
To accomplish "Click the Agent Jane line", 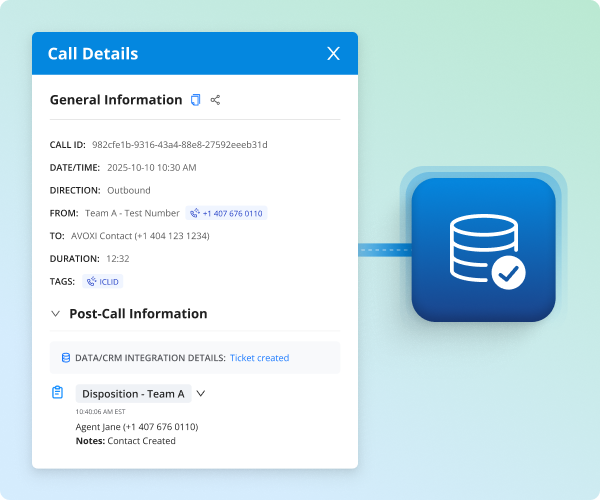I will (x=136, y=427).
